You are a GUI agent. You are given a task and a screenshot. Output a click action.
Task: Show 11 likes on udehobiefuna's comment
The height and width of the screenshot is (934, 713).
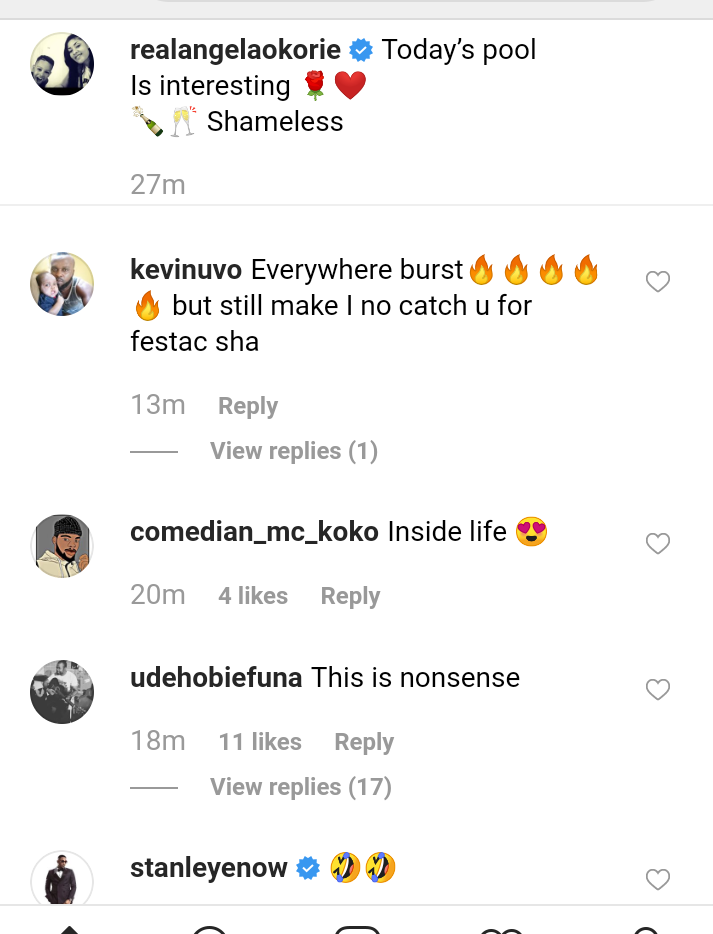tap(260, 742)
